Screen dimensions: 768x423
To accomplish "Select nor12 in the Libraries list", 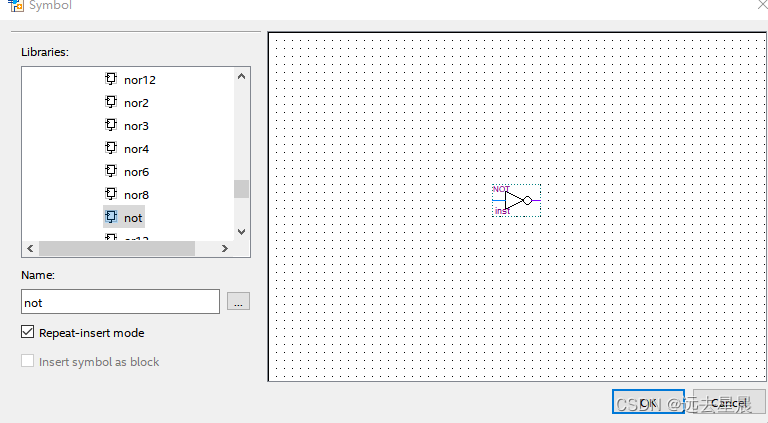I will [140, 80].
